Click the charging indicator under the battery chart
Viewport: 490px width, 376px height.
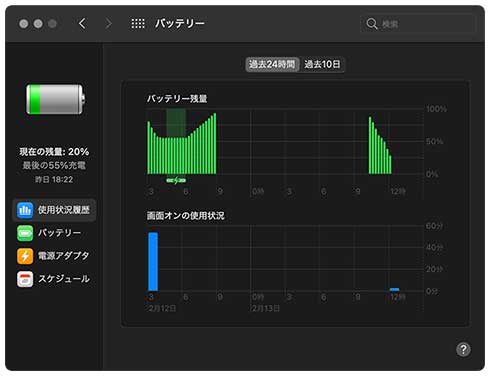point(176,181)
